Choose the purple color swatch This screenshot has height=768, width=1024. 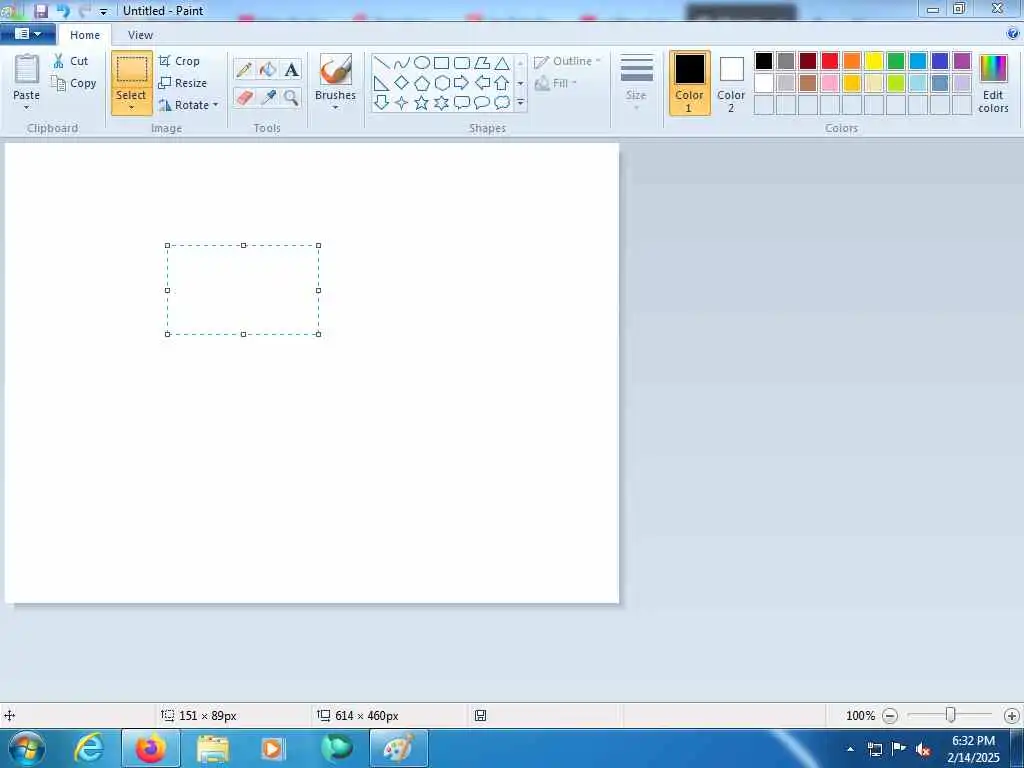coord(962,61)
